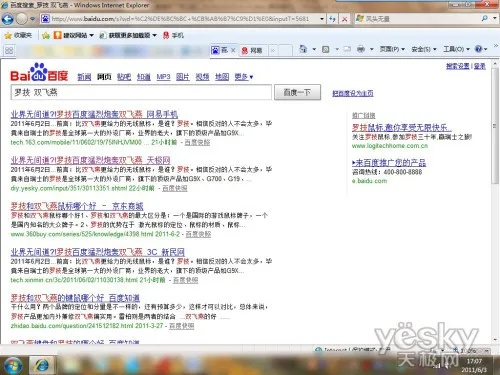Click the Windows Start orb

point(13,365)
